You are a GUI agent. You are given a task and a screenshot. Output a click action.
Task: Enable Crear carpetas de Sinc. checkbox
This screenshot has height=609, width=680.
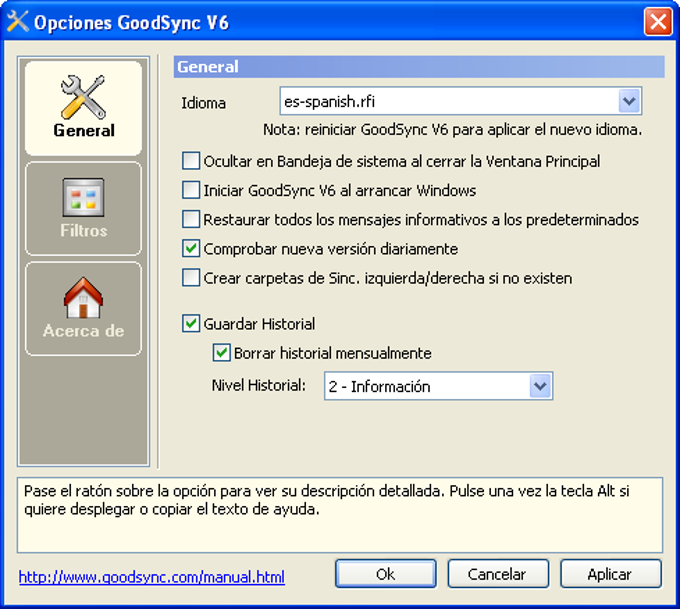click(191, 278)
